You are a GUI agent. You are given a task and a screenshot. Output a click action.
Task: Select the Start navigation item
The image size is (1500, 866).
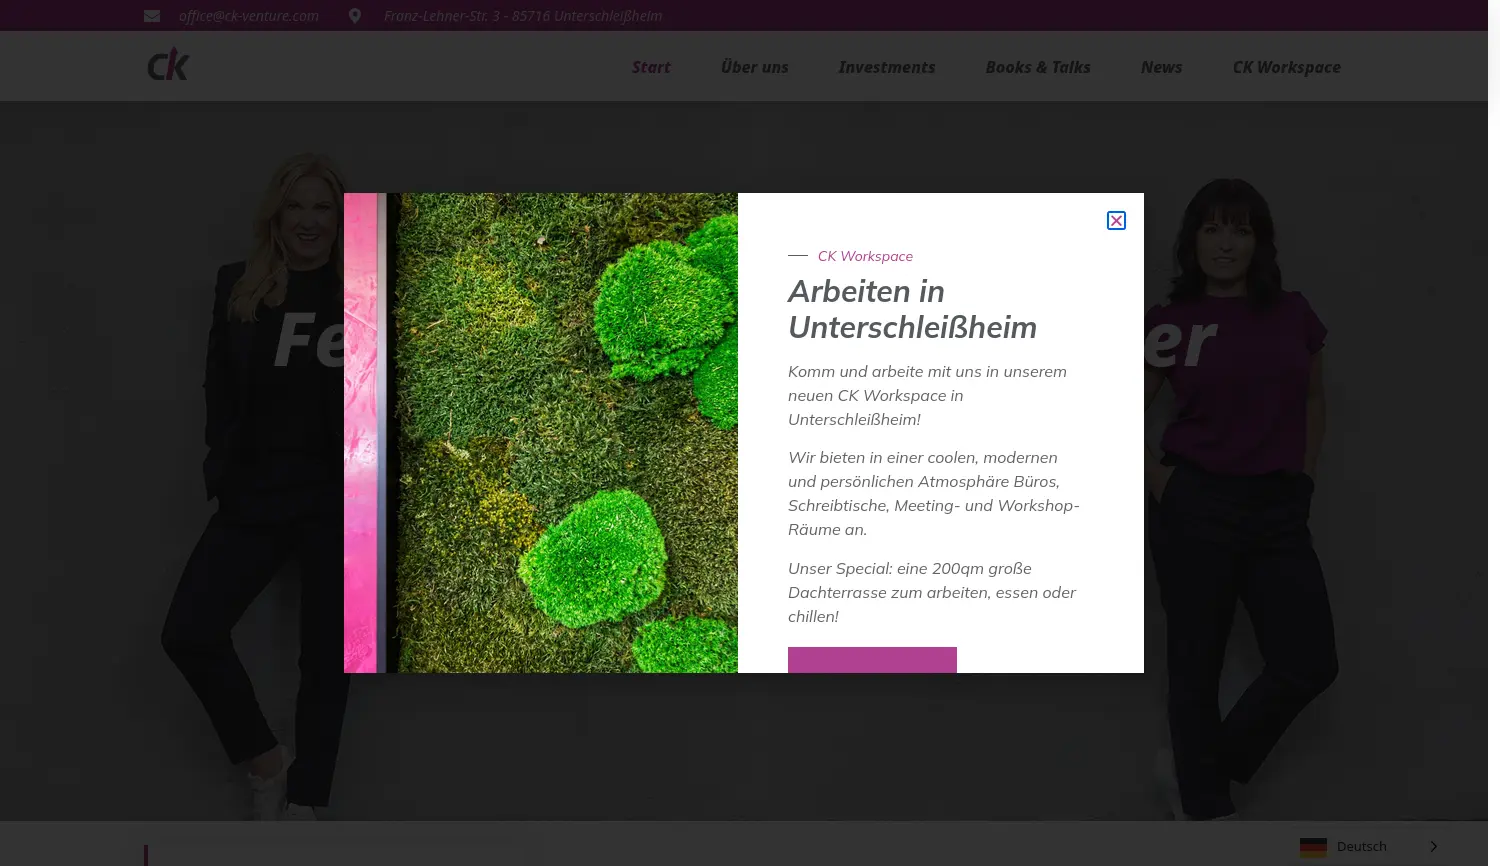tap(651, 67)
